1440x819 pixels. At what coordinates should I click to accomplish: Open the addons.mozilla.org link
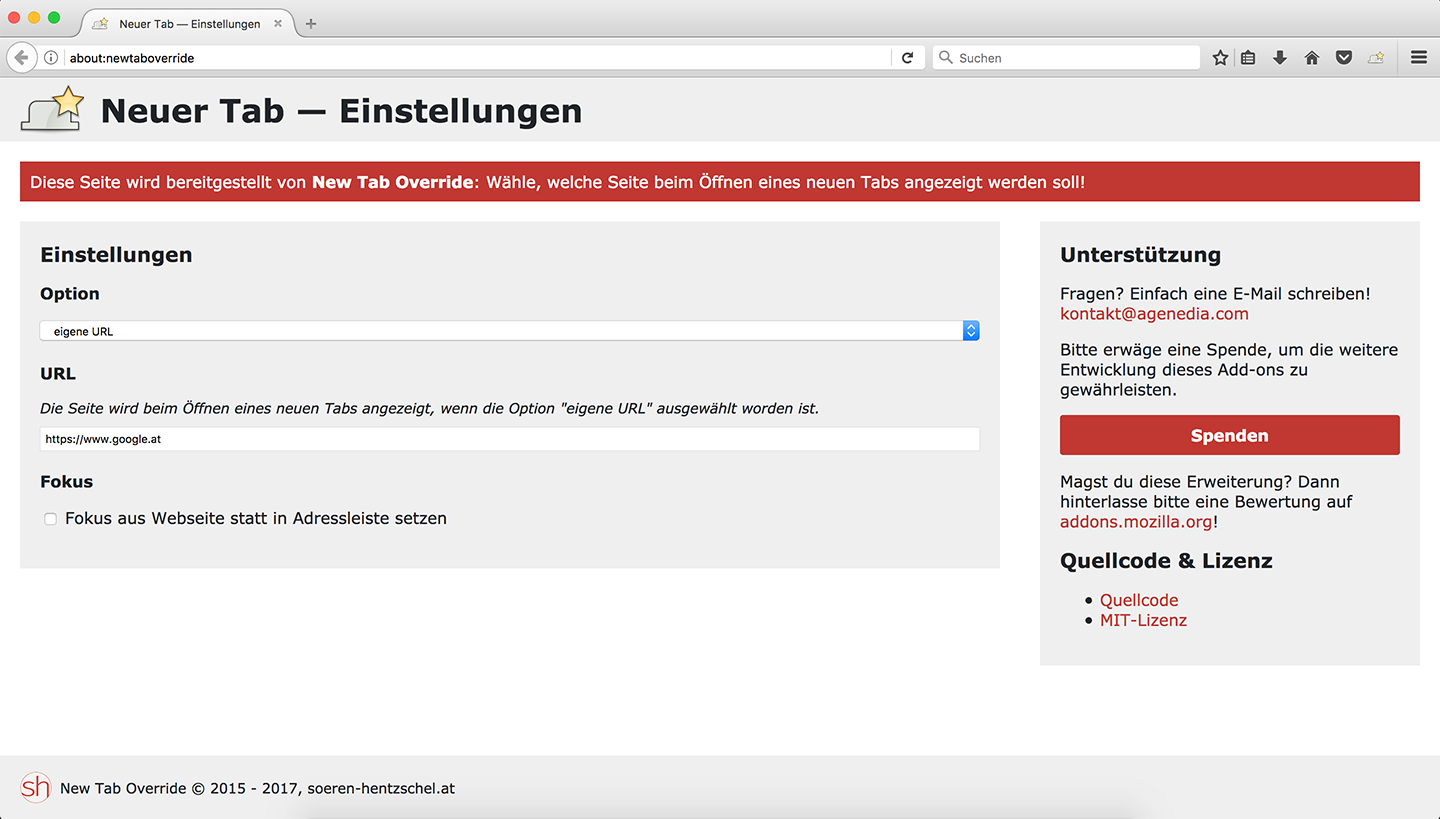click(x=1136, y=522)
